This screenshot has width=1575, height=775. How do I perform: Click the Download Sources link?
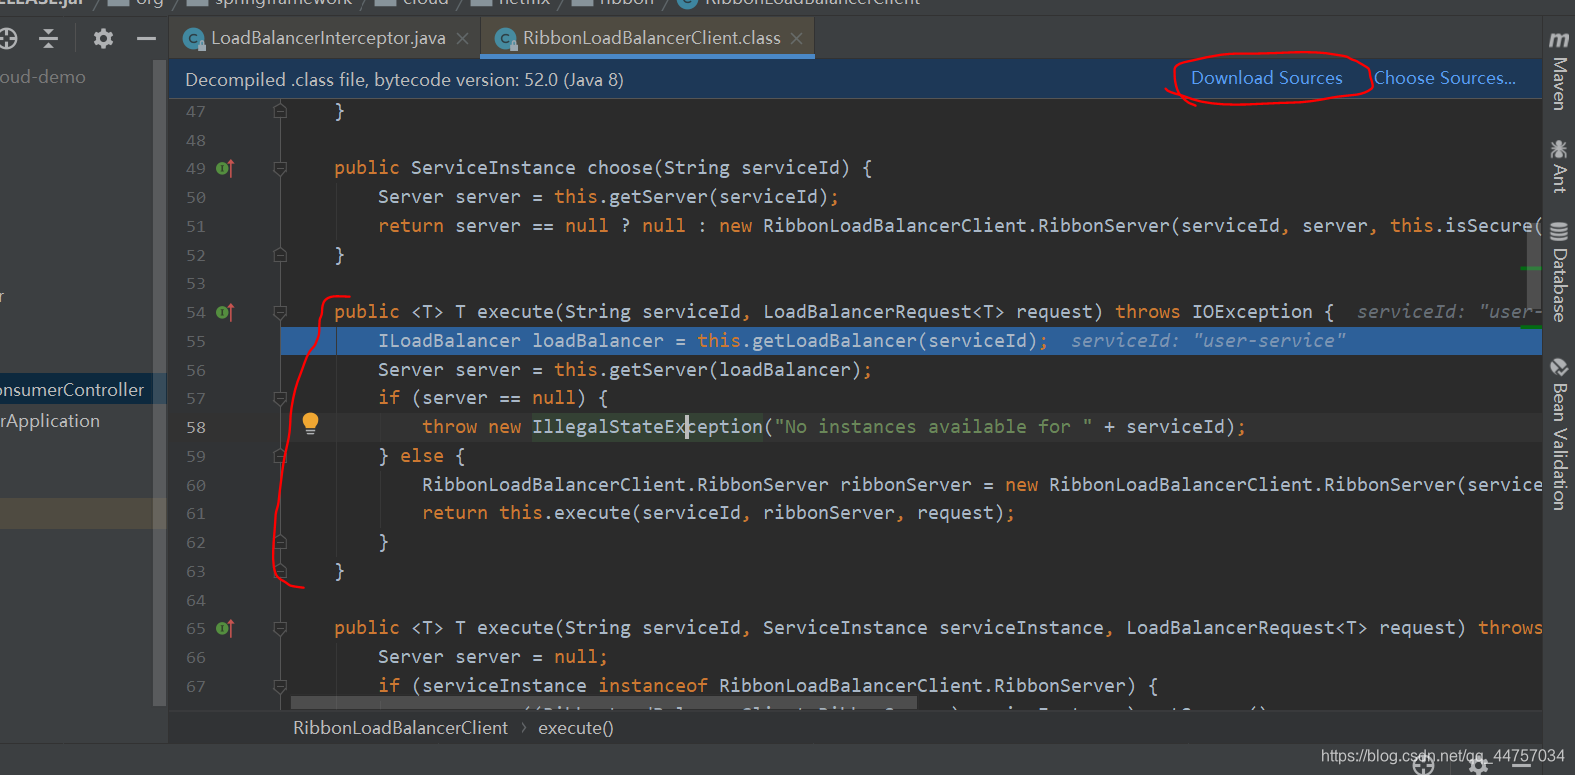(1266, 78)
